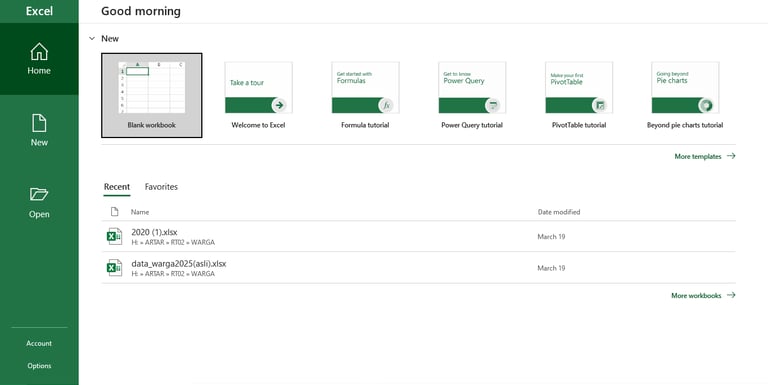Click the PivotTable tutorial caption
Screen dimensions: 768x385
click(x=579, y=125)
